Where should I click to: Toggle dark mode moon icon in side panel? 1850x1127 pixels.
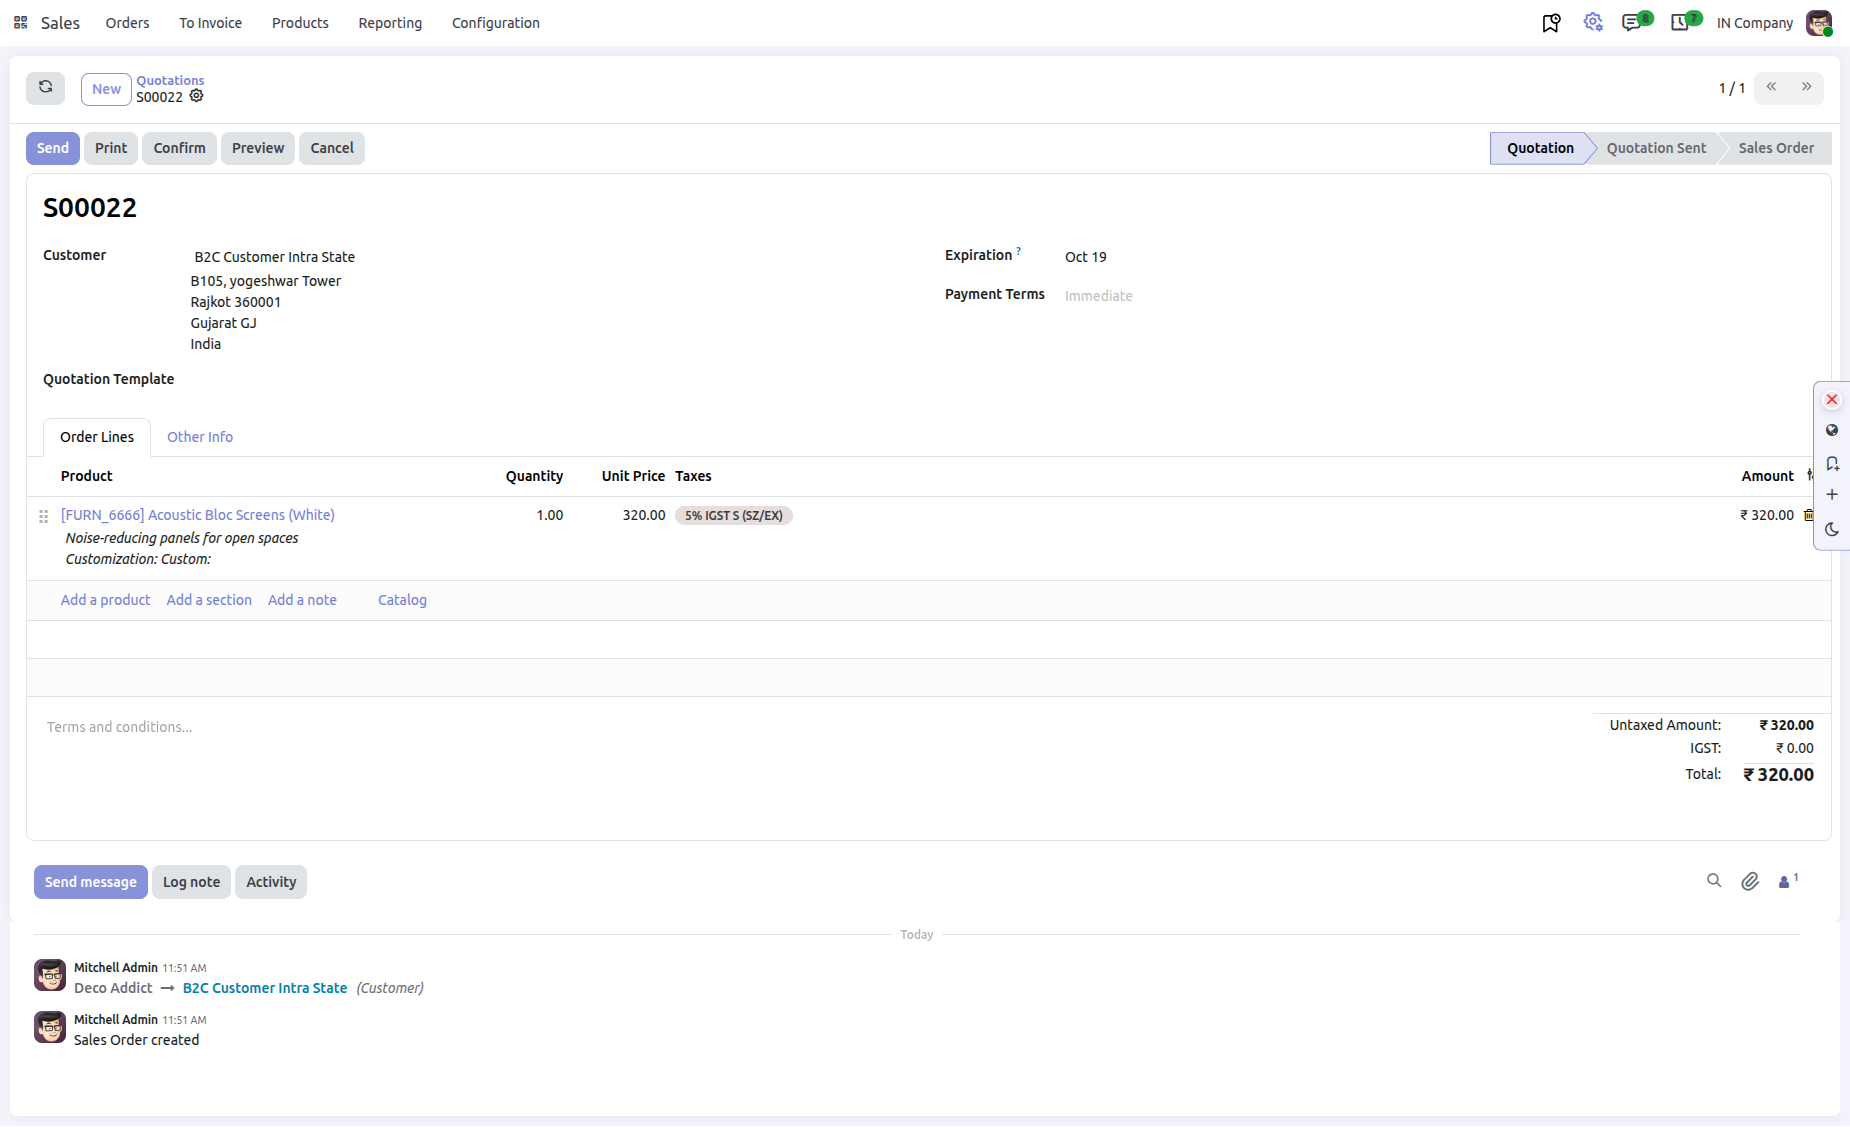point(1832,530)
